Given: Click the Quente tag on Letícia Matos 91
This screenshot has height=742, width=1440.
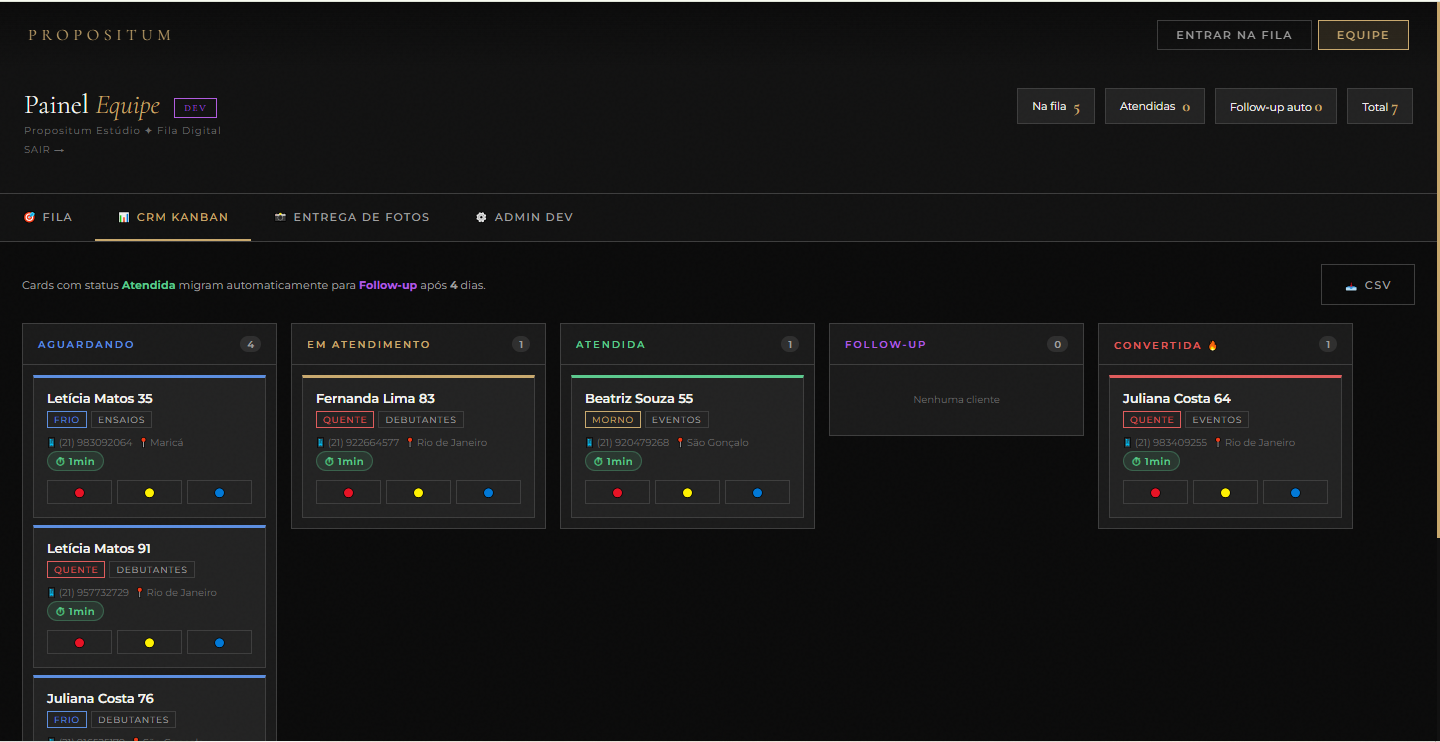Looking at the screenshot, I should pos(76,570).
